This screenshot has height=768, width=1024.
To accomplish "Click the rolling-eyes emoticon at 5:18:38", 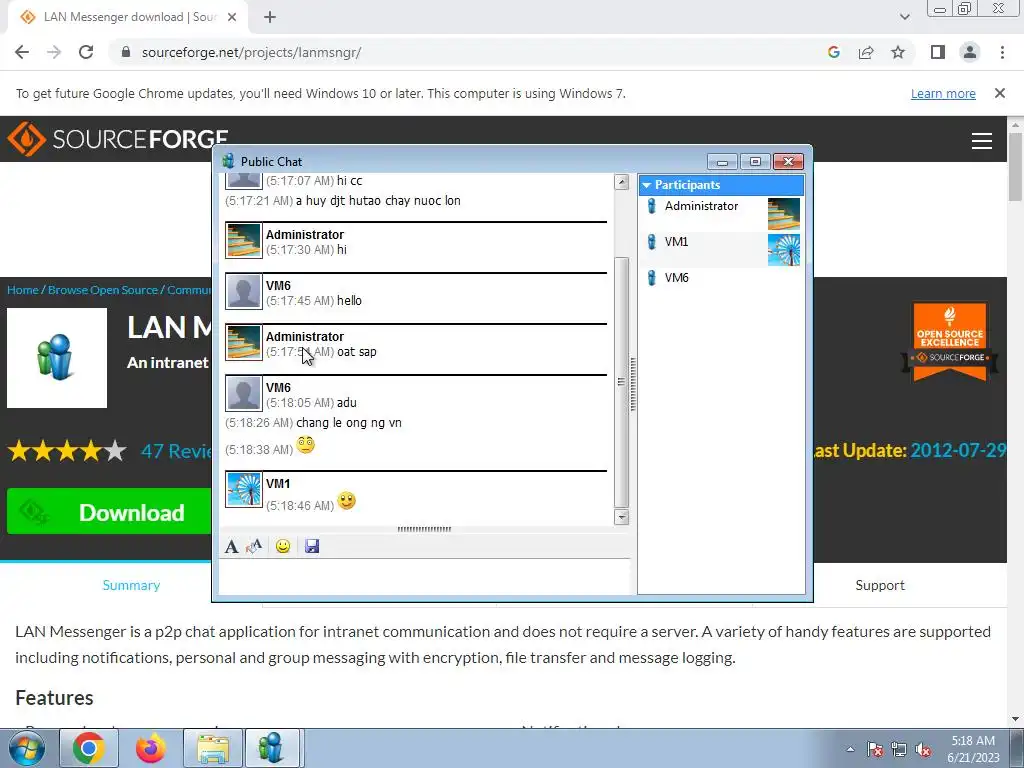I will (306, 445).
